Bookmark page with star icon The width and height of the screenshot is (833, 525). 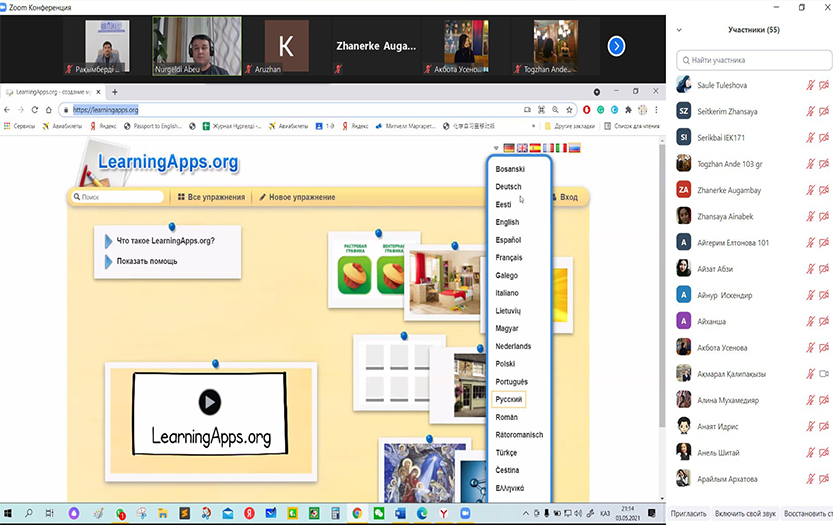click(570, 110)
